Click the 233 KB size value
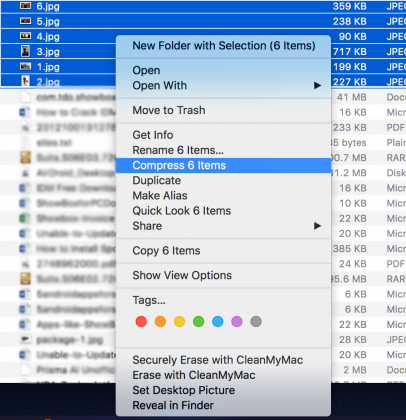Image resolution: width=406 pixels, height=420 pixels. click(350, 128)
